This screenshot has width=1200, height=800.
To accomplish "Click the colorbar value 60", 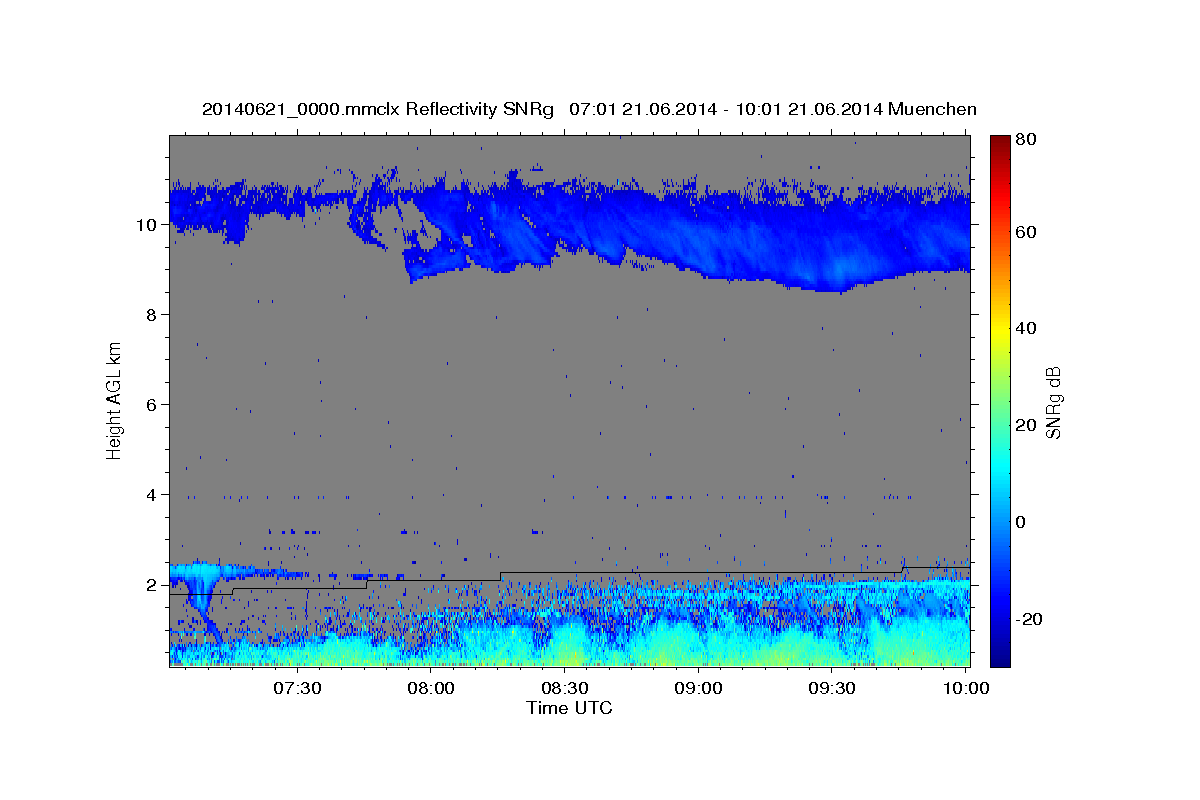I will tap(1026, 232).
